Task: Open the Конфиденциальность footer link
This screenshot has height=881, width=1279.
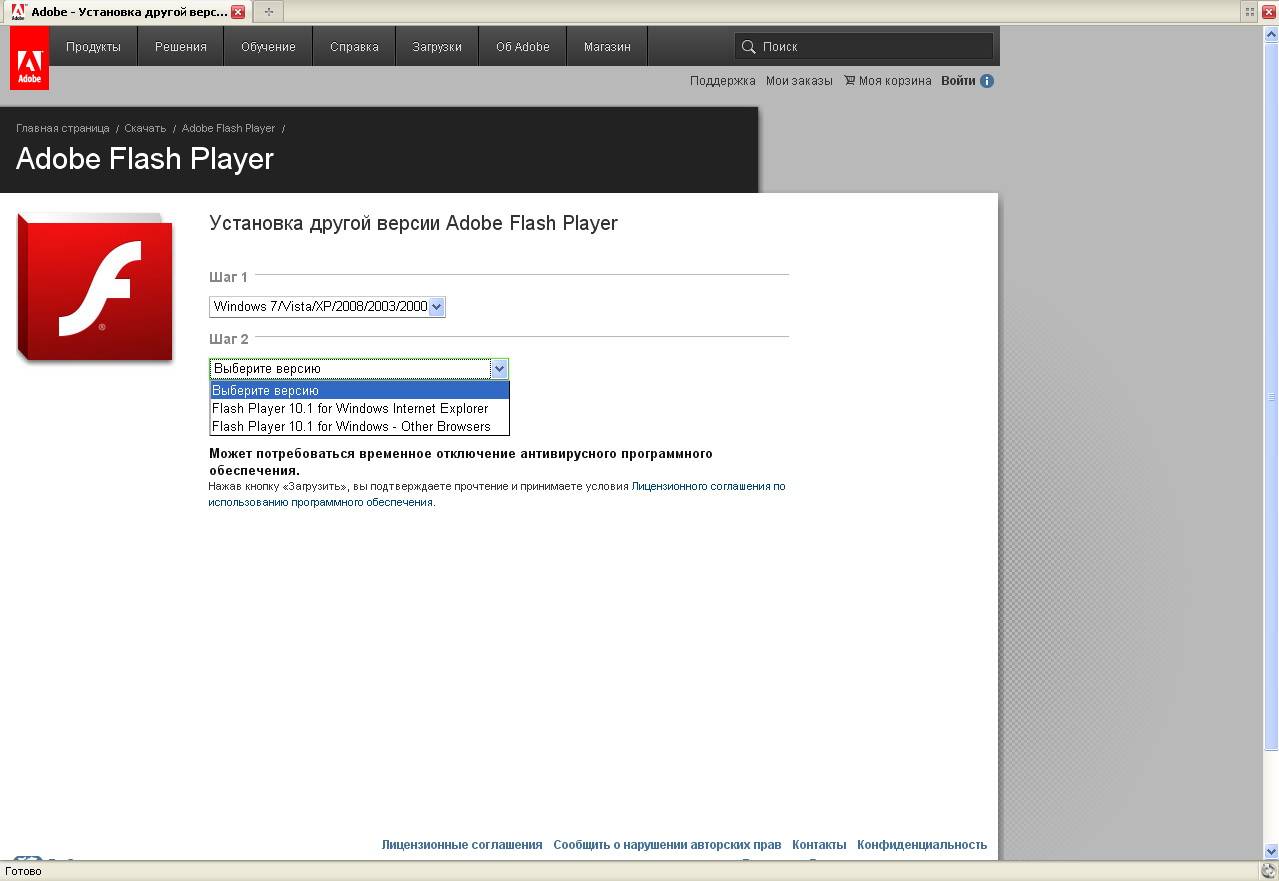Action: [x=922, y=845]
